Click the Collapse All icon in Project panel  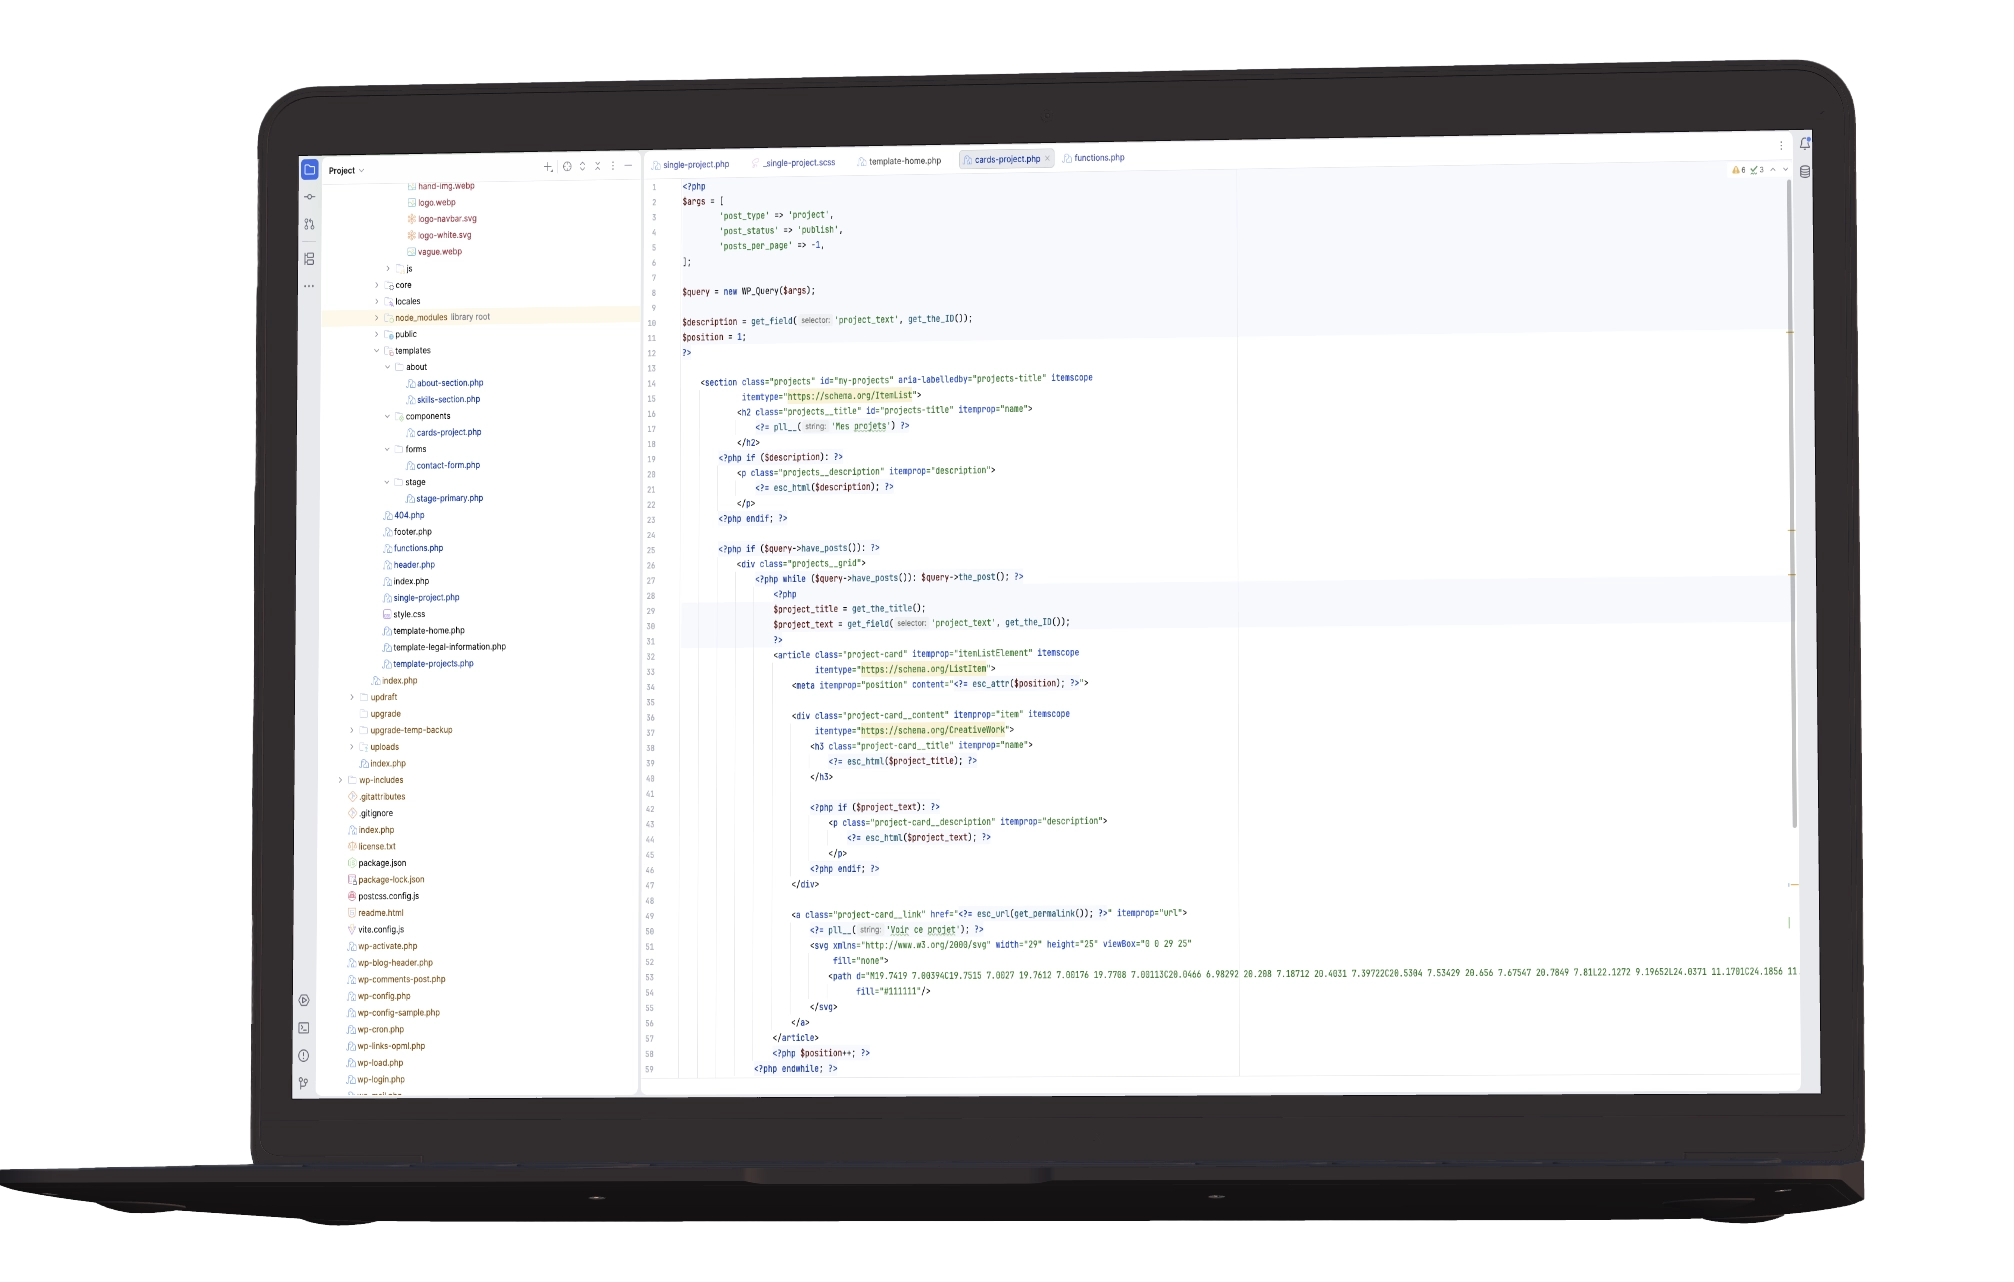point(598,166)
